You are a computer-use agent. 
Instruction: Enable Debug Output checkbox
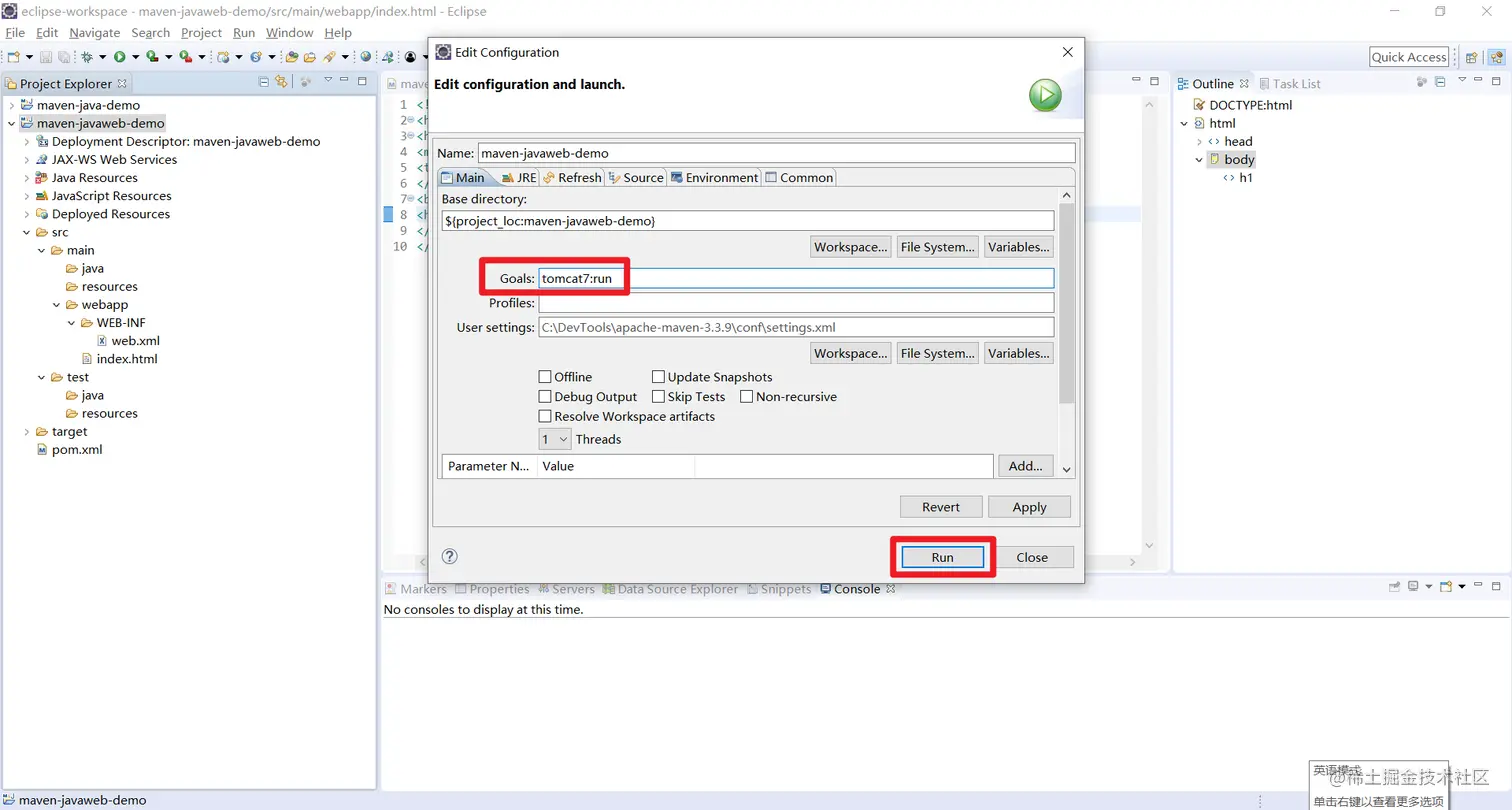545,397
